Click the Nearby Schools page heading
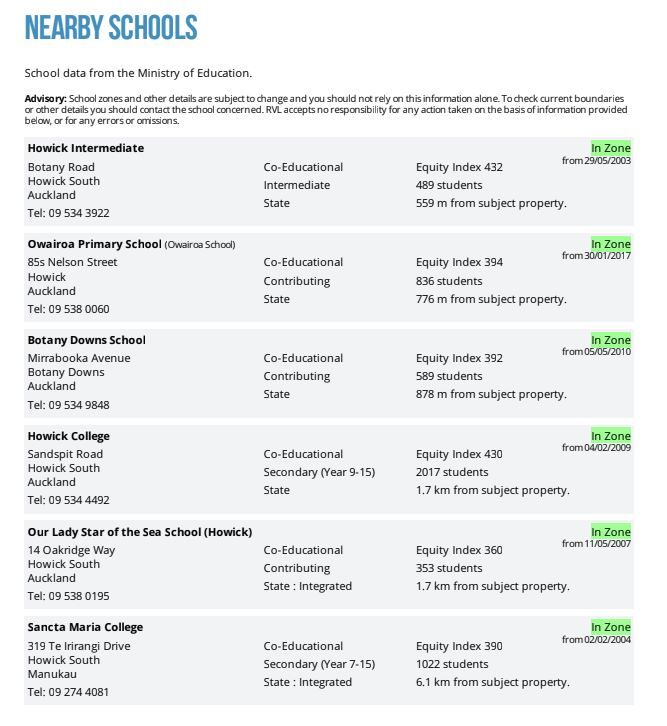This screenshot has width=667, height=726. [x=111, y=28]
